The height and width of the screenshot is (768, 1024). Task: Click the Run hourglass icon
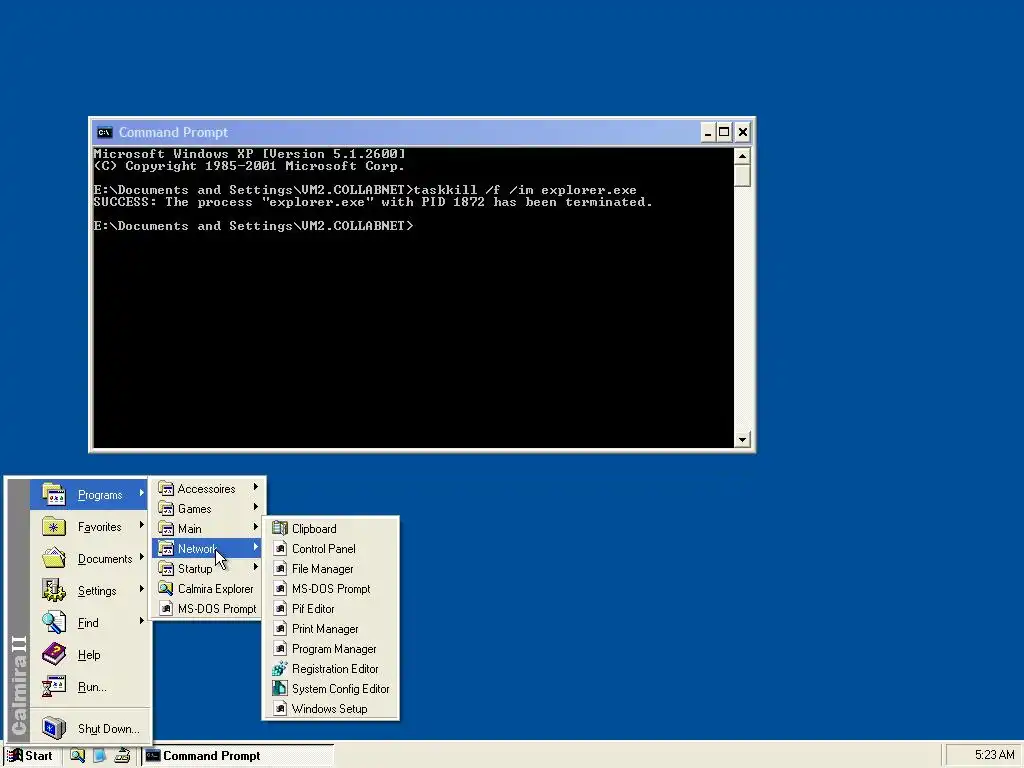54,686
